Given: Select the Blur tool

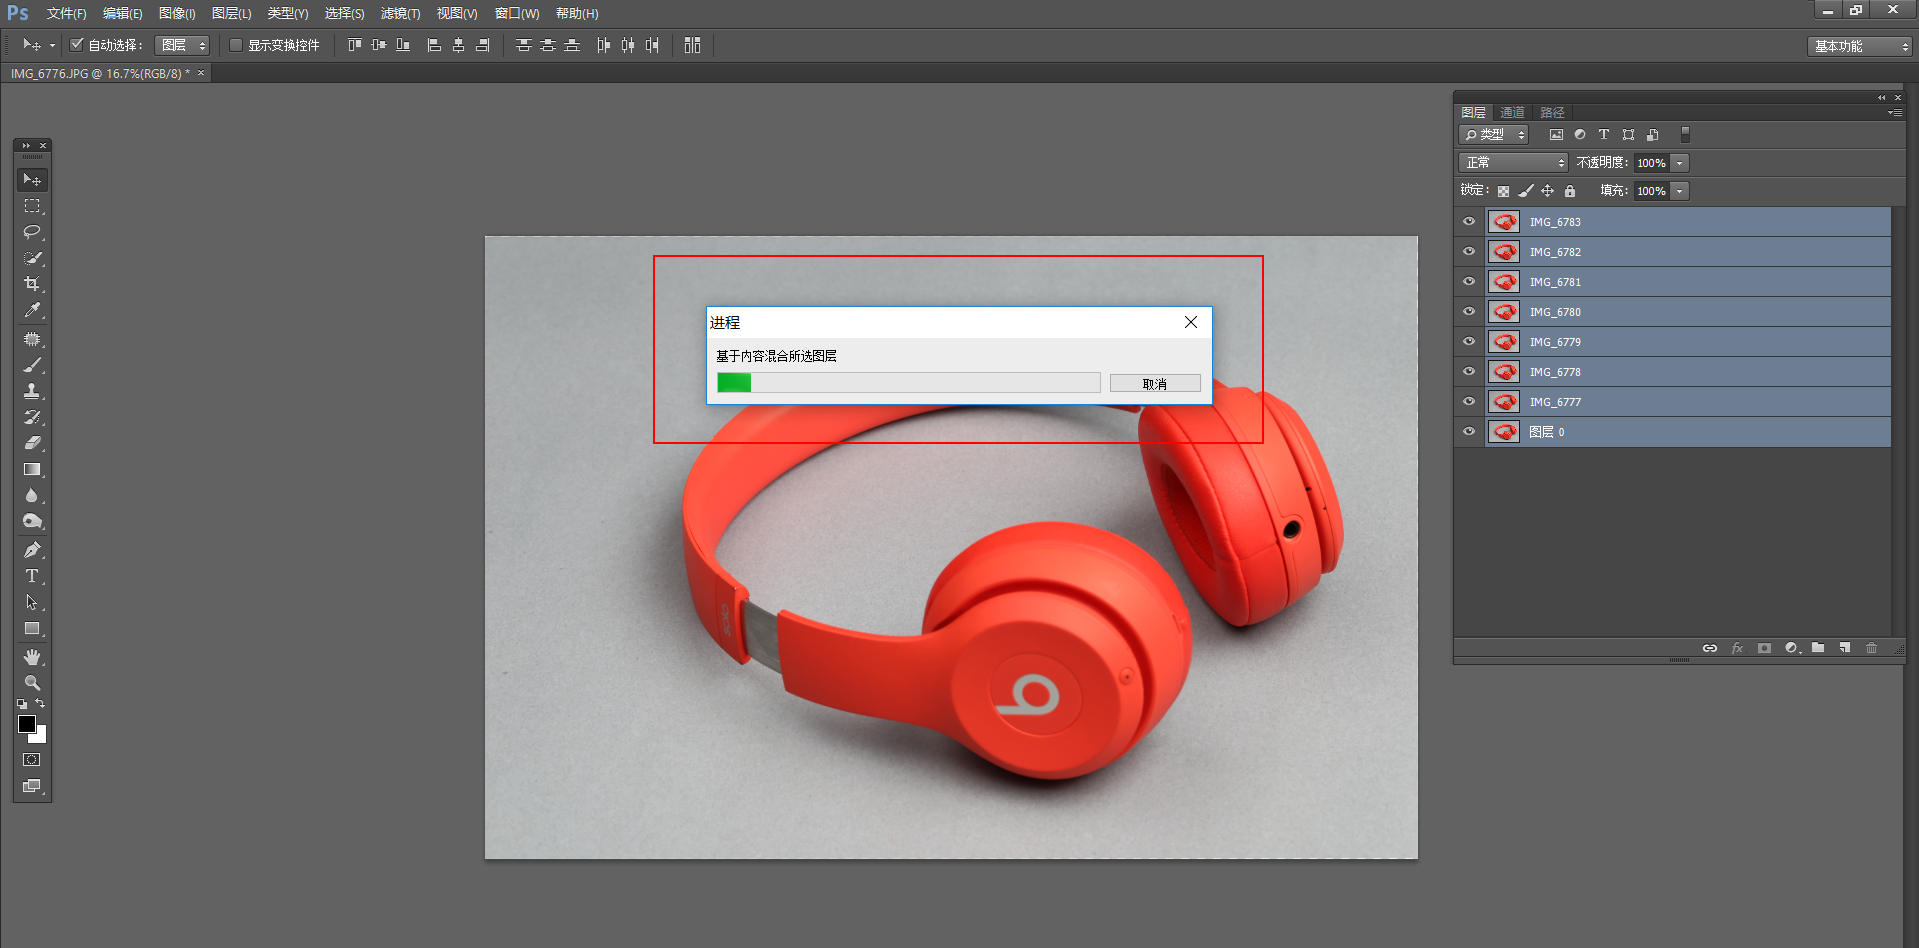Looking at the screenshot, I should coord(32,495).
